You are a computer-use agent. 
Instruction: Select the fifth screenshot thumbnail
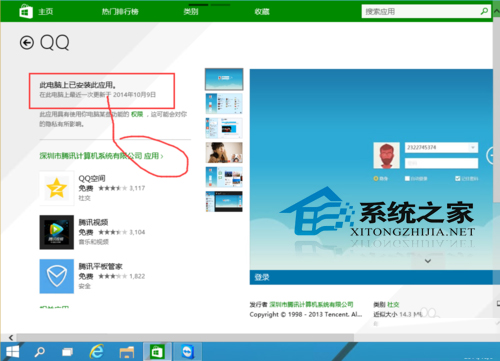pos(224,177)
